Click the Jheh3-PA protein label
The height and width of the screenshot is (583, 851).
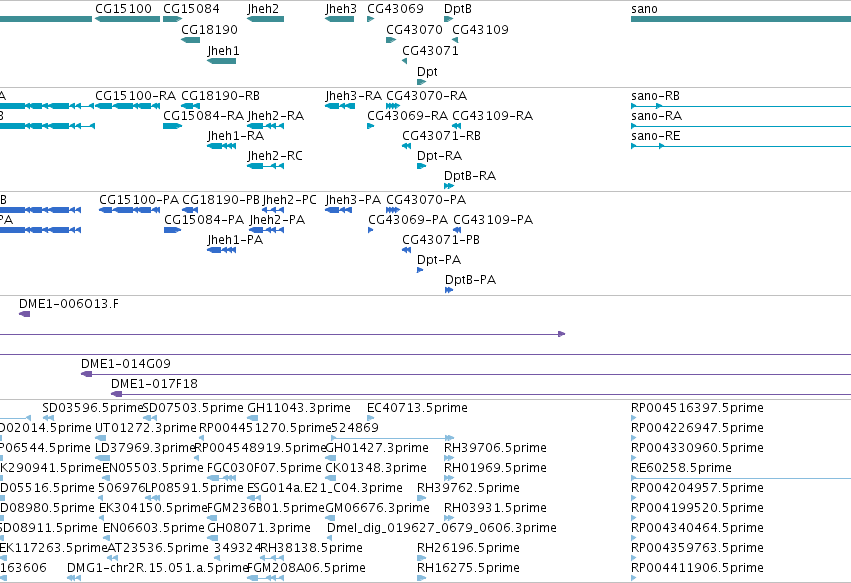click(x=353, y=200)
